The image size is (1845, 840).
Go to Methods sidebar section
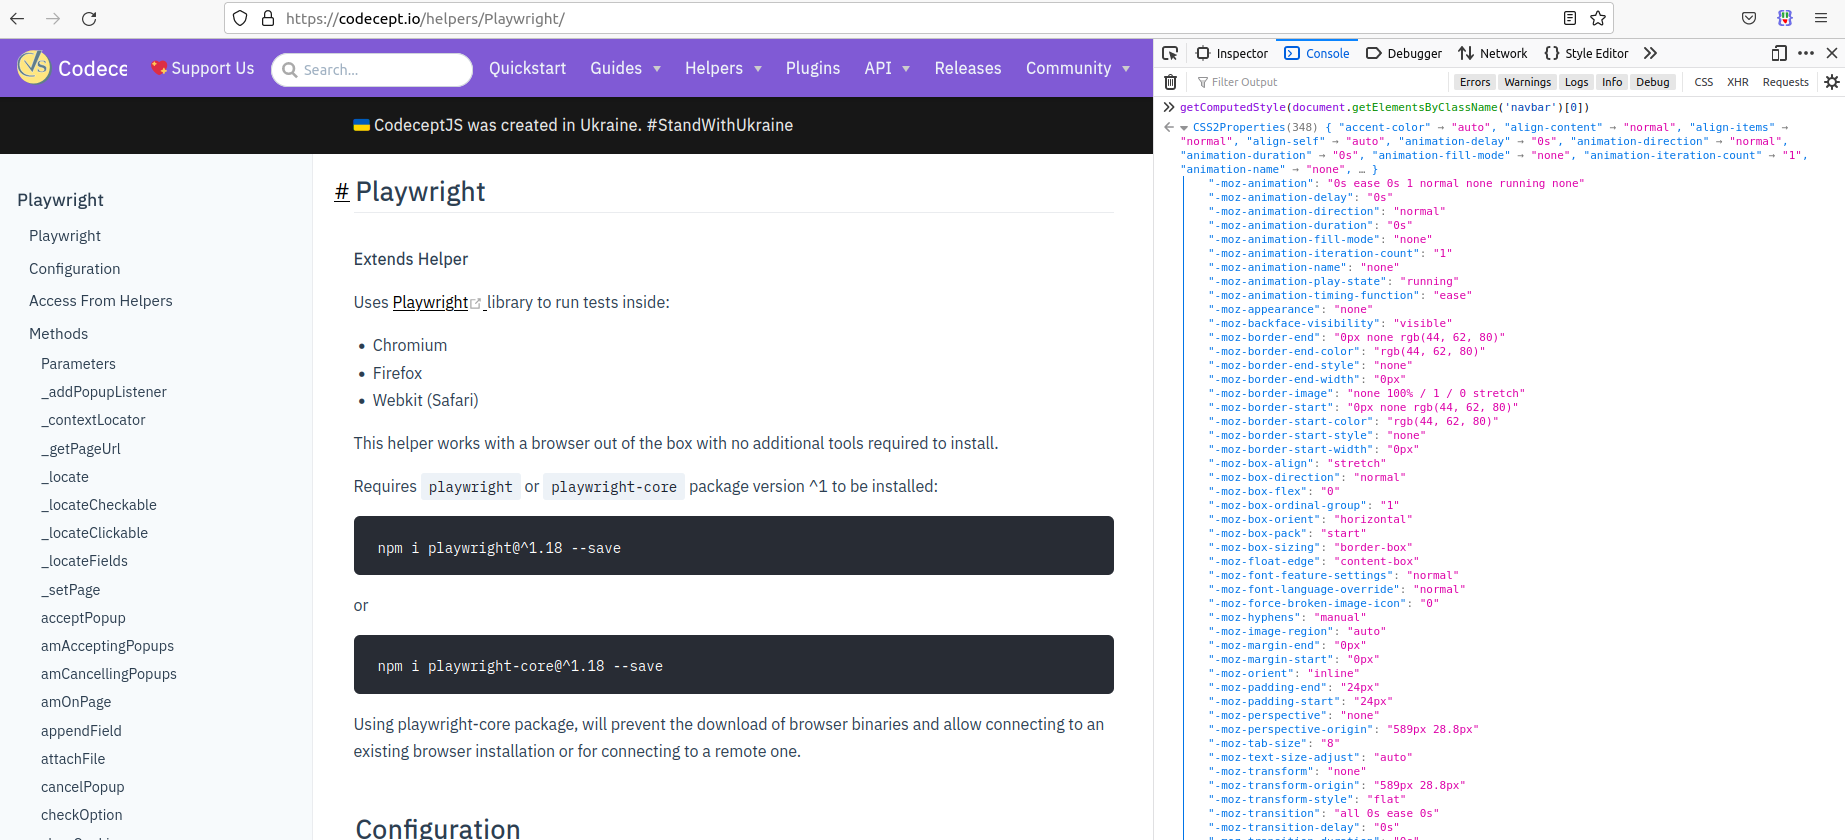(59, 334)
